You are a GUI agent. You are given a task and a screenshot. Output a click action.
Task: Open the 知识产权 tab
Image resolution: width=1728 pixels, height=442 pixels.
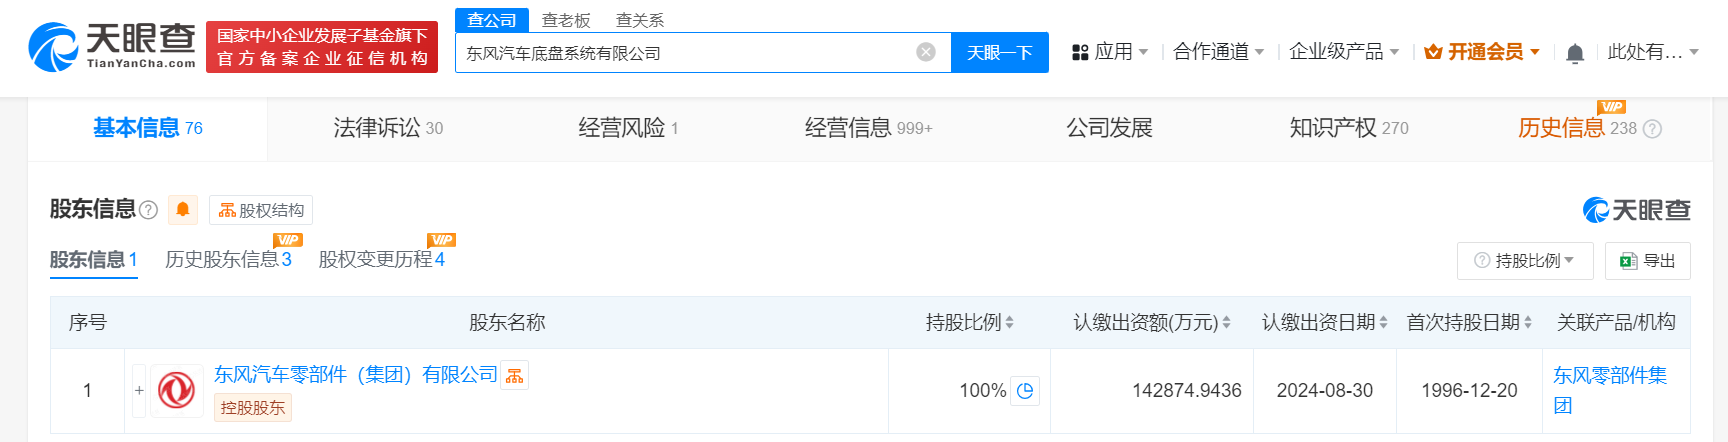(x=1349, y=128)
